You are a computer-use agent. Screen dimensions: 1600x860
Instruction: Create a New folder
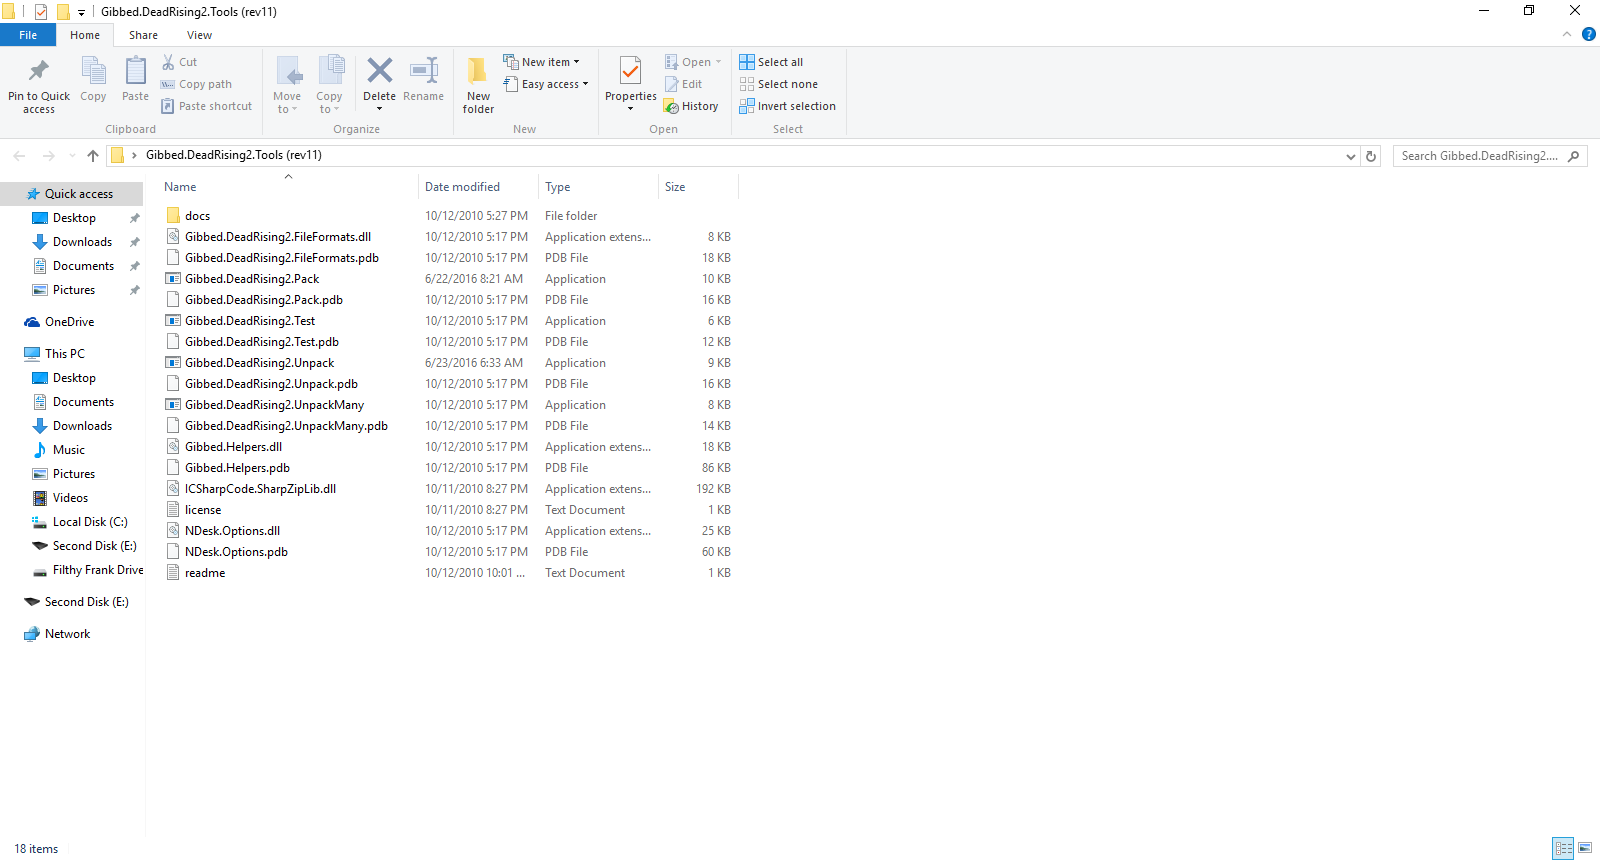click(x=478, y=85)
